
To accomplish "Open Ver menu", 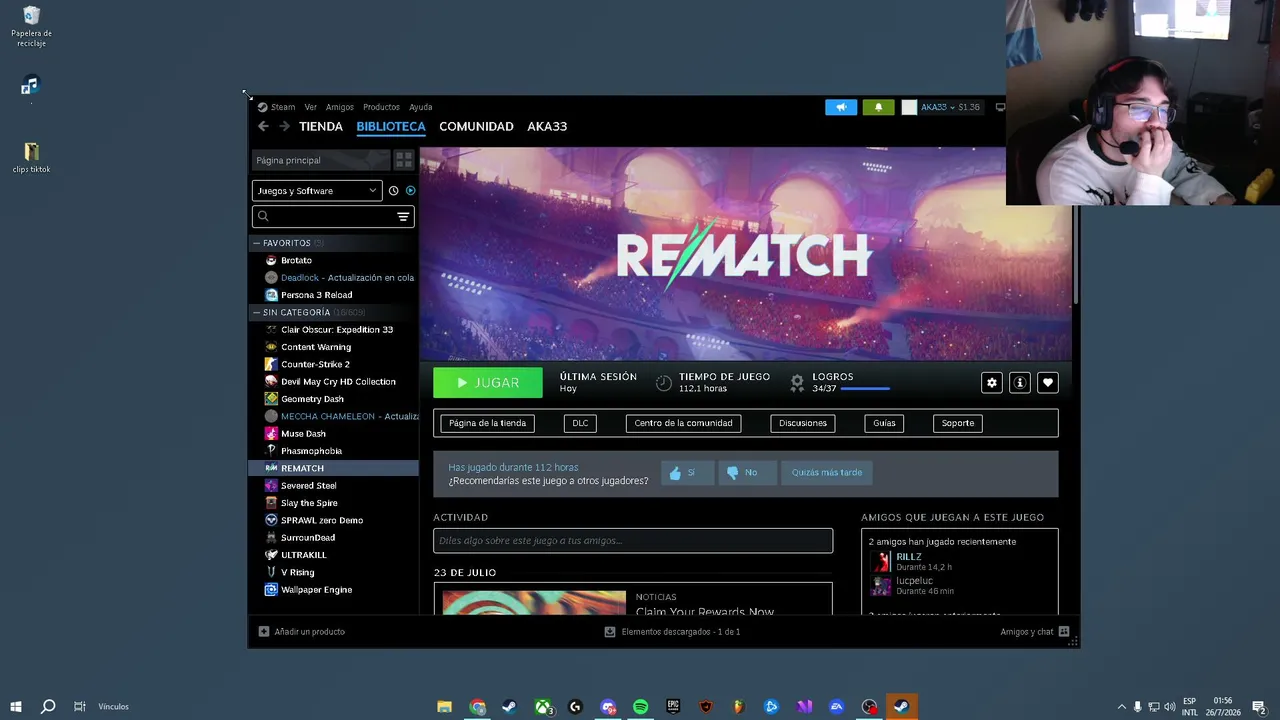I will point(310,107).
